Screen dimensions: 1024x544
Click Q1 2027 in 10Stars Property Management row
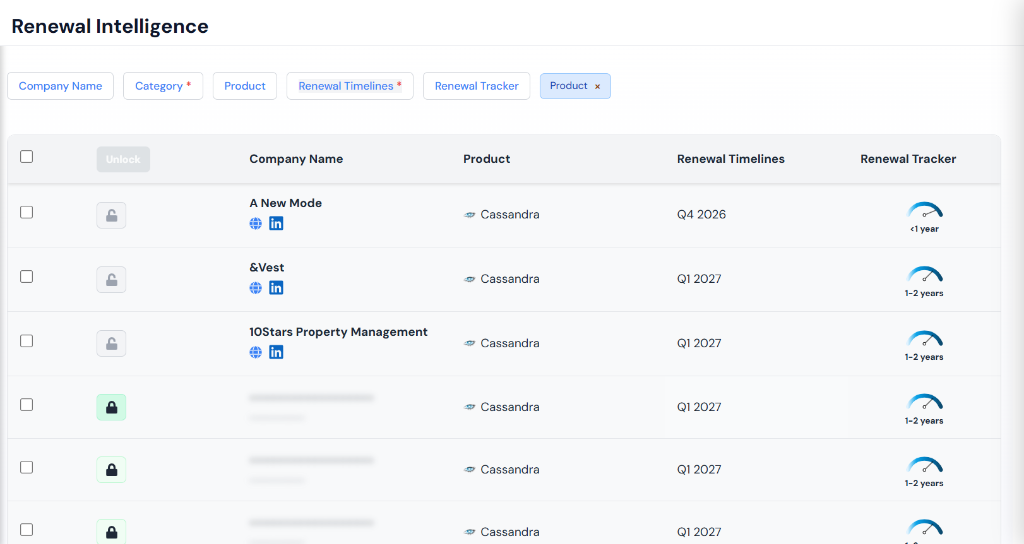(x=699, y=344)
